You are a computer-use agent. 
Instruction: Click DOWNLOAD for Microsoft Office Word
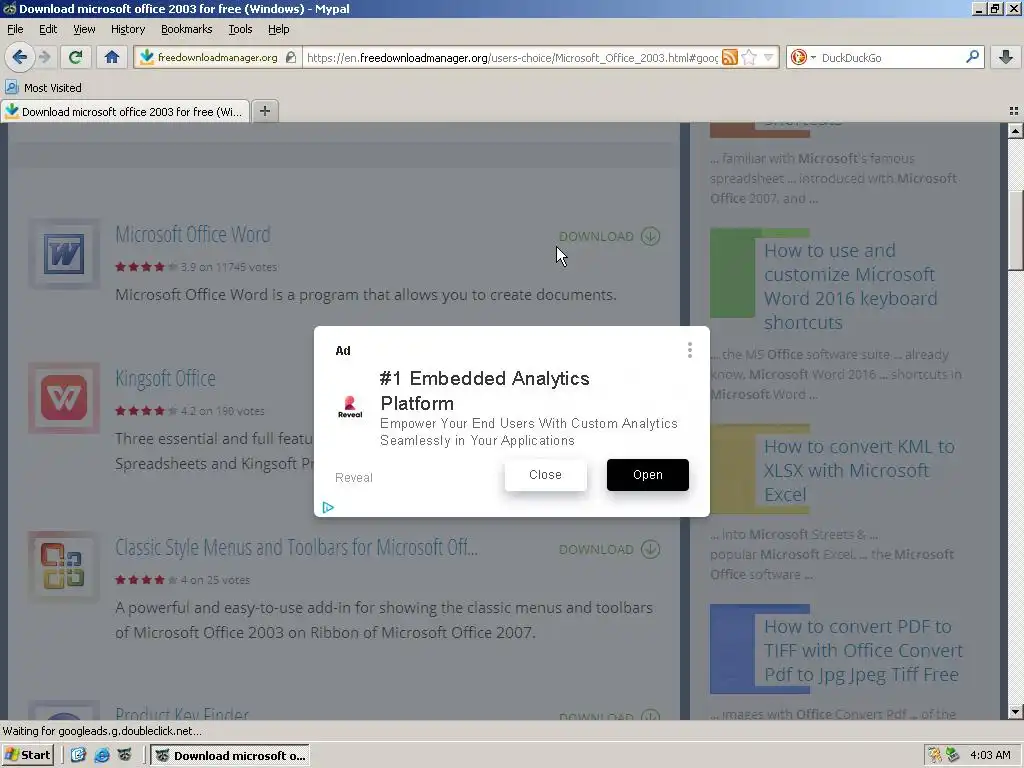point(609,236)
